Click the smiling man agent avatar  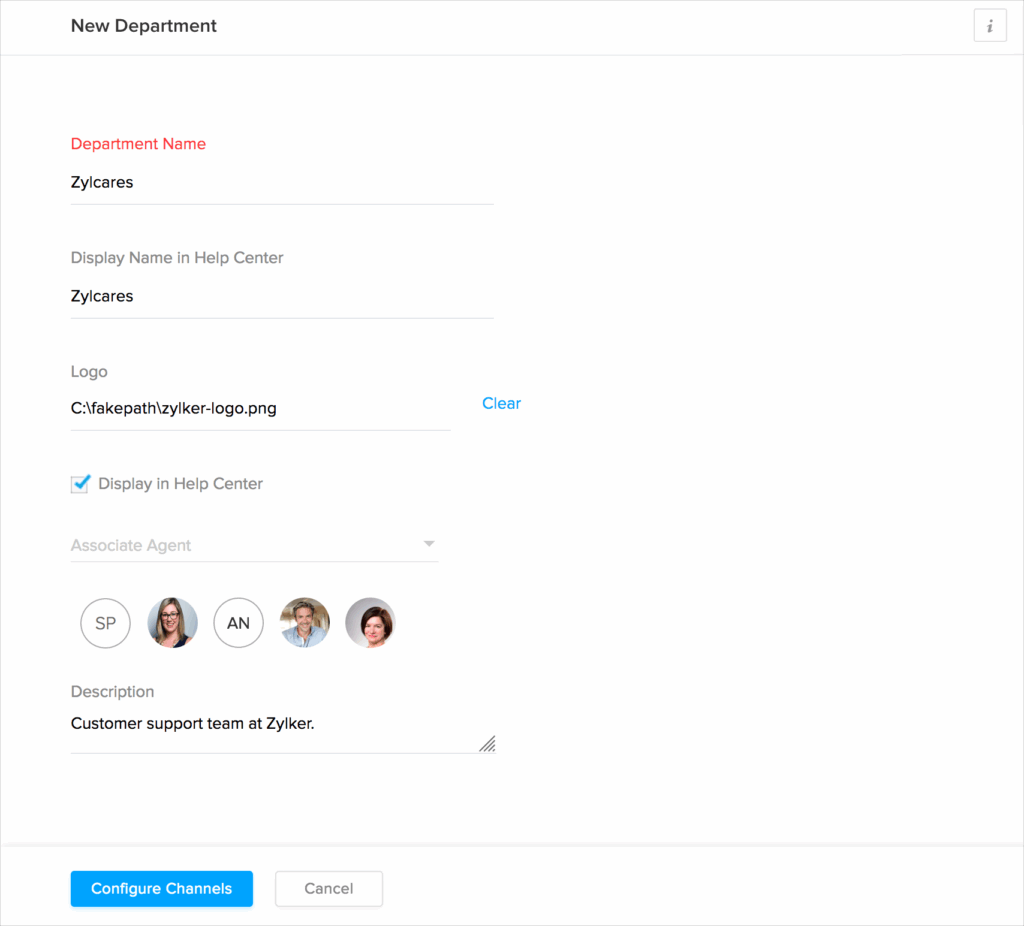[305, 623]
